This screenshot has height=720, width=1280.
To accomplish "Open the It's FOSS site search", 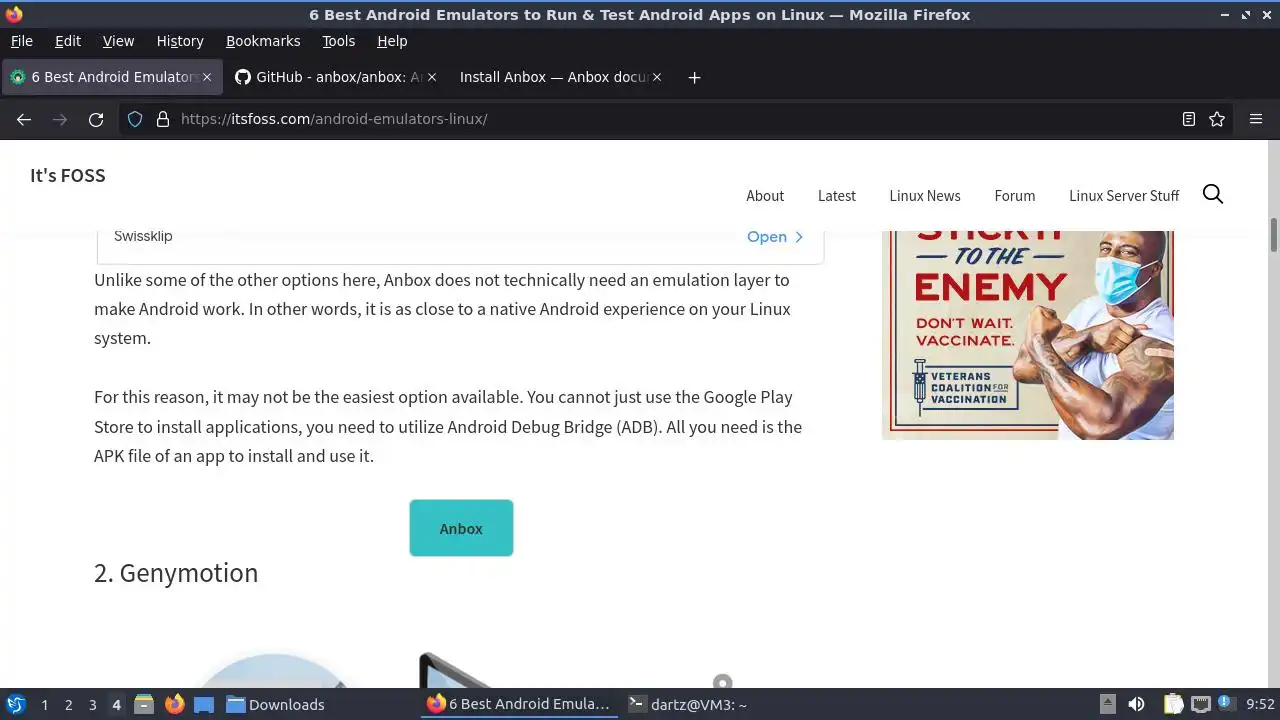I will 1213,194.
